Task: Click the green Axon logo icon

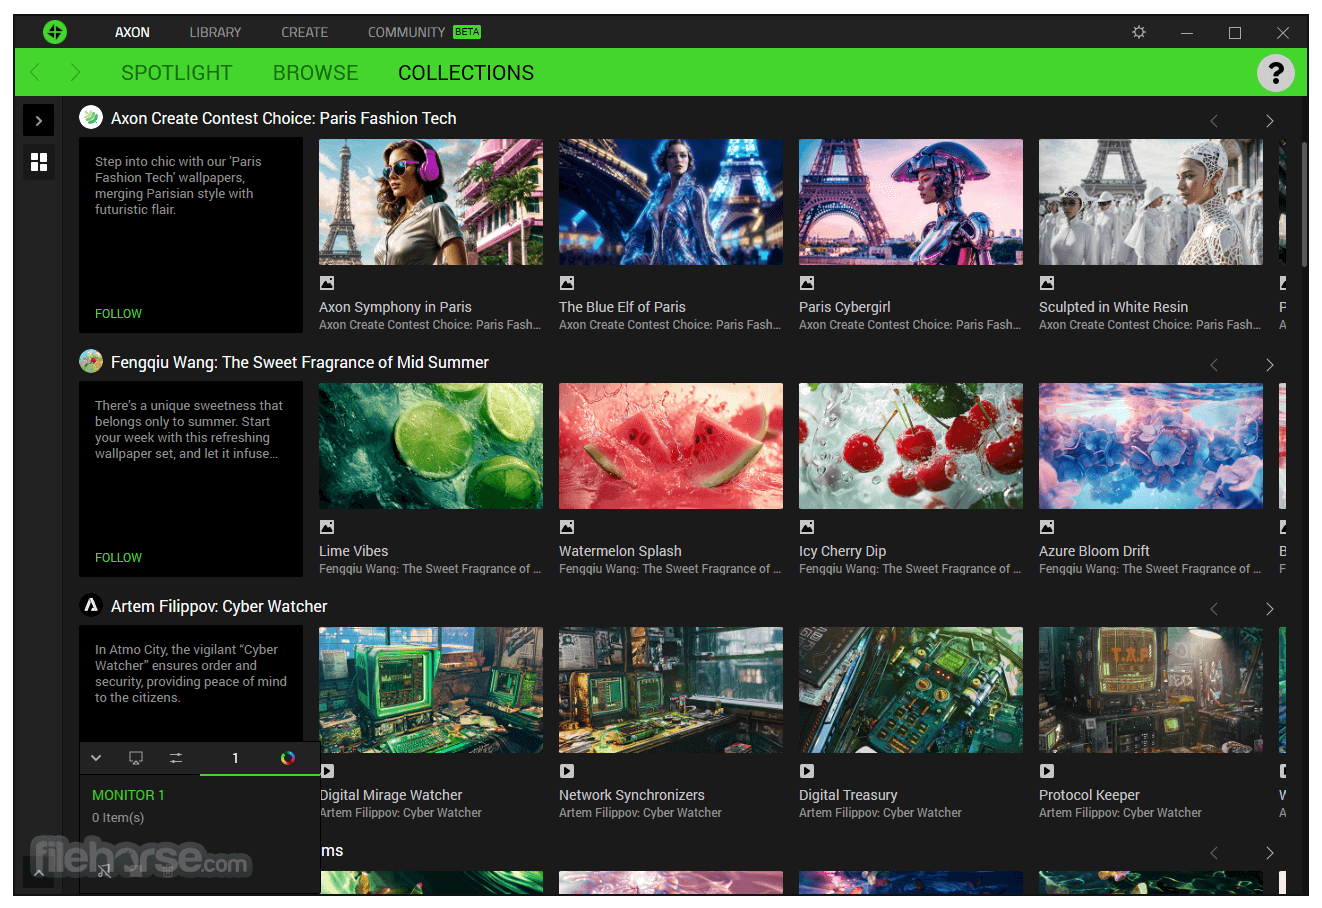Action: [x=55, y=32]
